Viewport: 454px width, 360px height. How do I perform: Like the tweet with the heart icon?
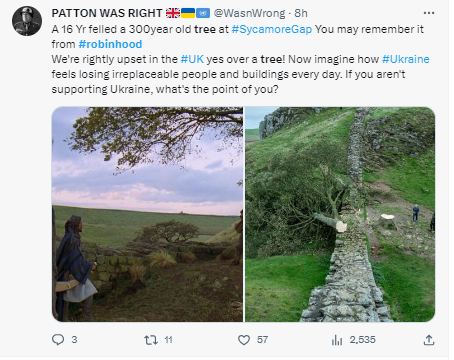click(244, 340)
